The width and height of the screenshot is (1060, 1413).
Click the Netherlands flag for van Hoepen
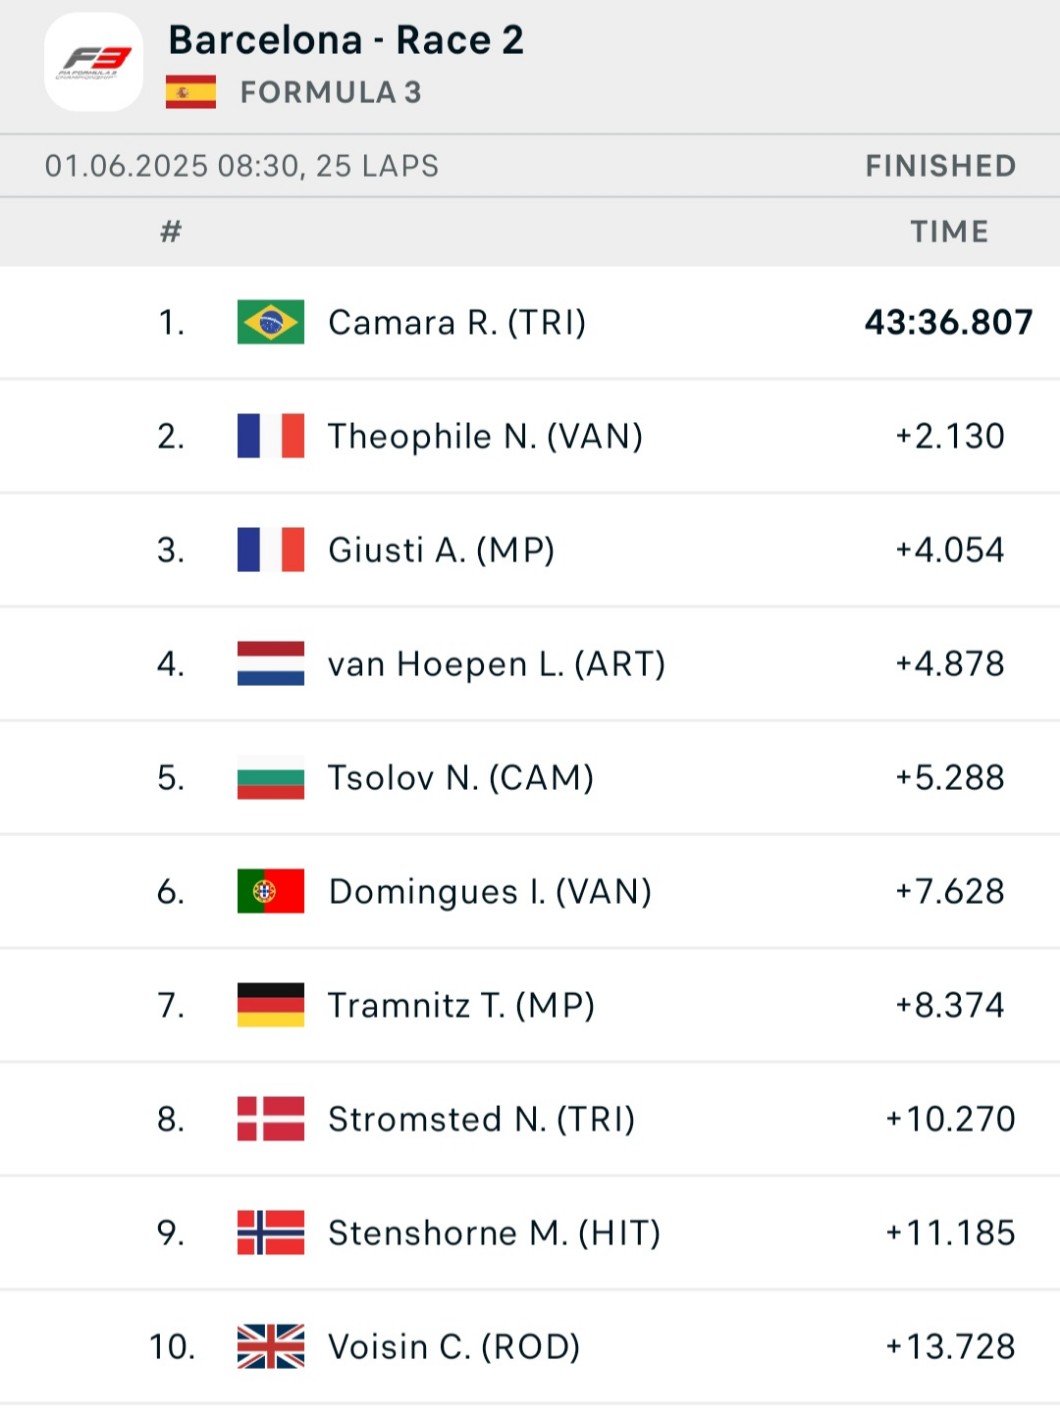(x=270, y=664)
